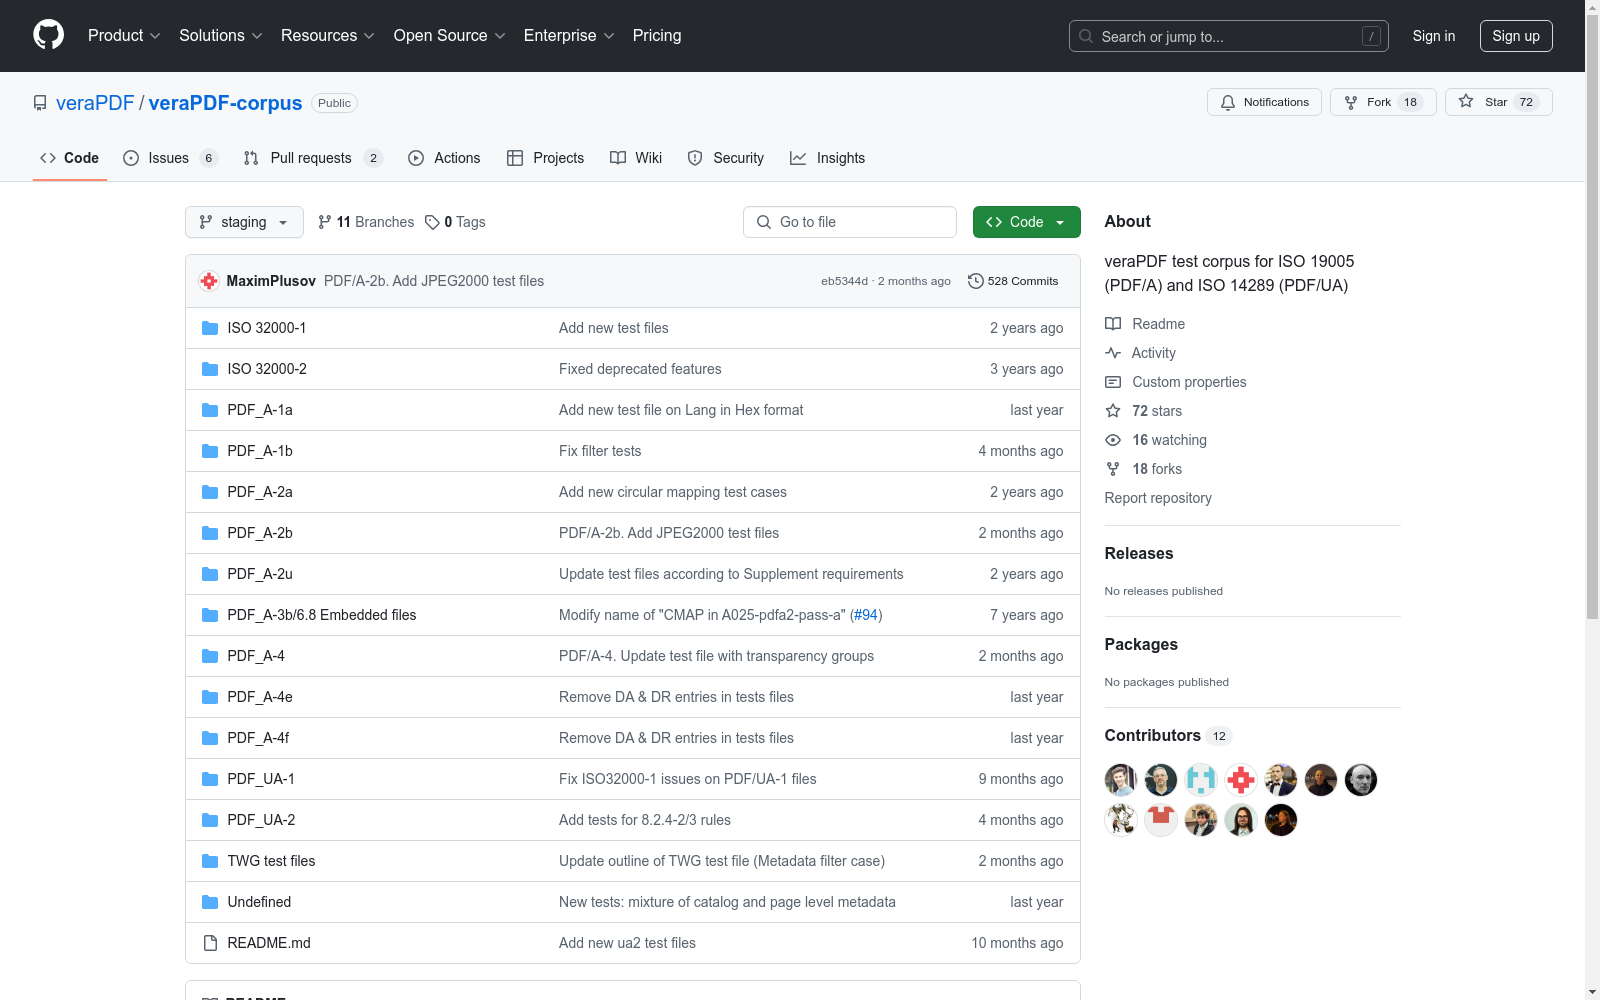Open the Packages heading link
Screen dimensions: 1600x1000
[x=1141, y=645]
